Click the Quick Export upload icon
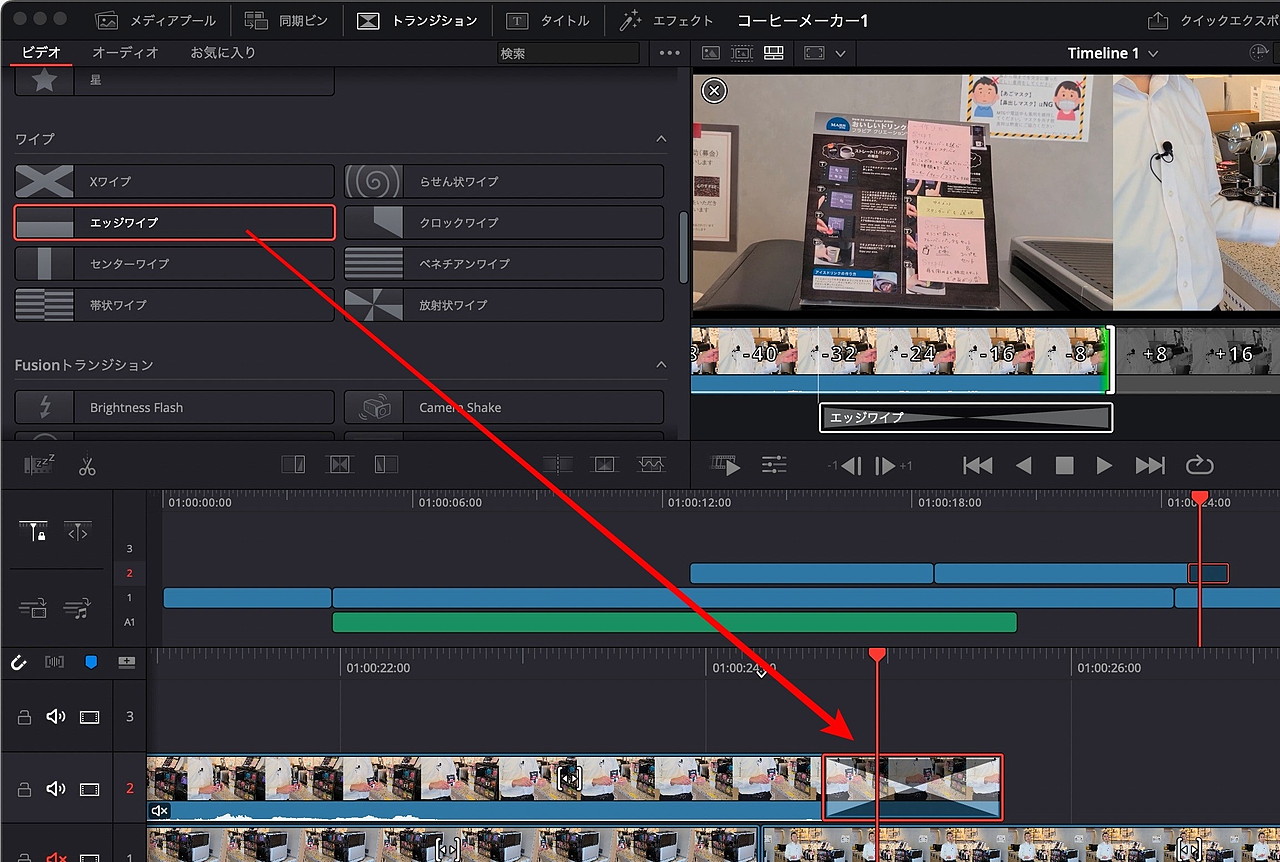 tap(1157, 20)
